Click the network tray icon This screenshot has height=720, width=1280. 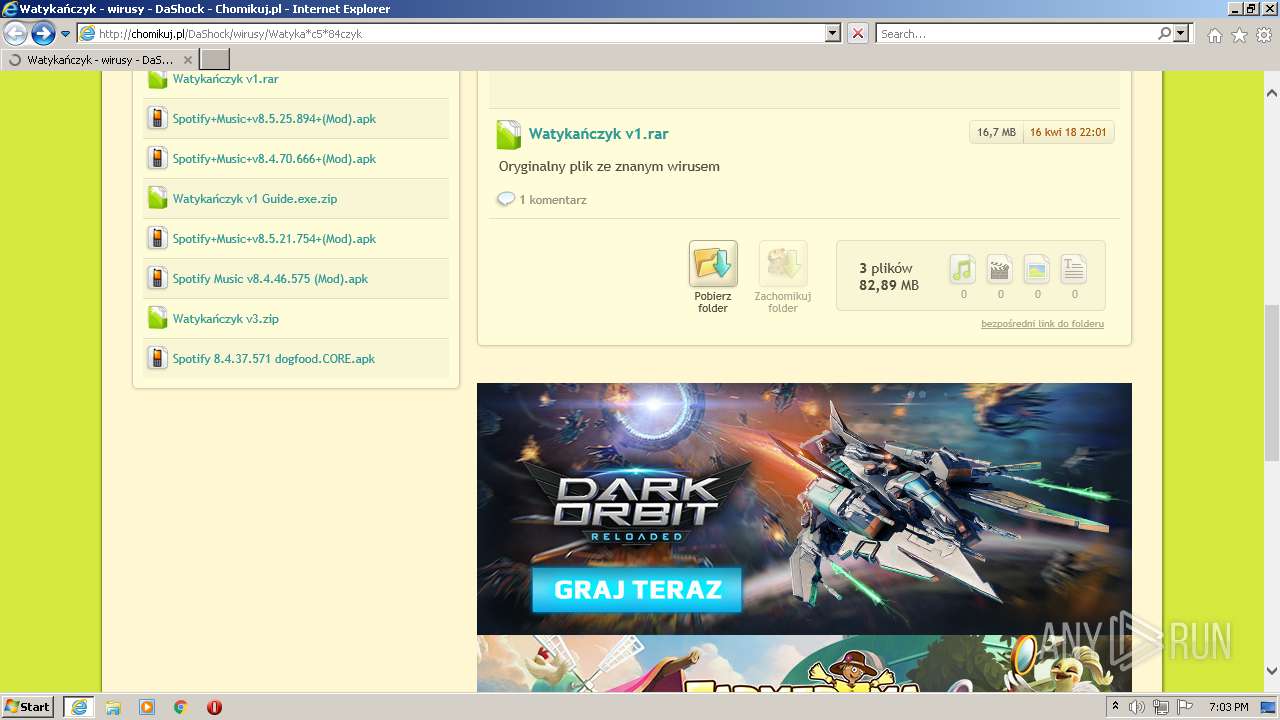click(1161, 707)
